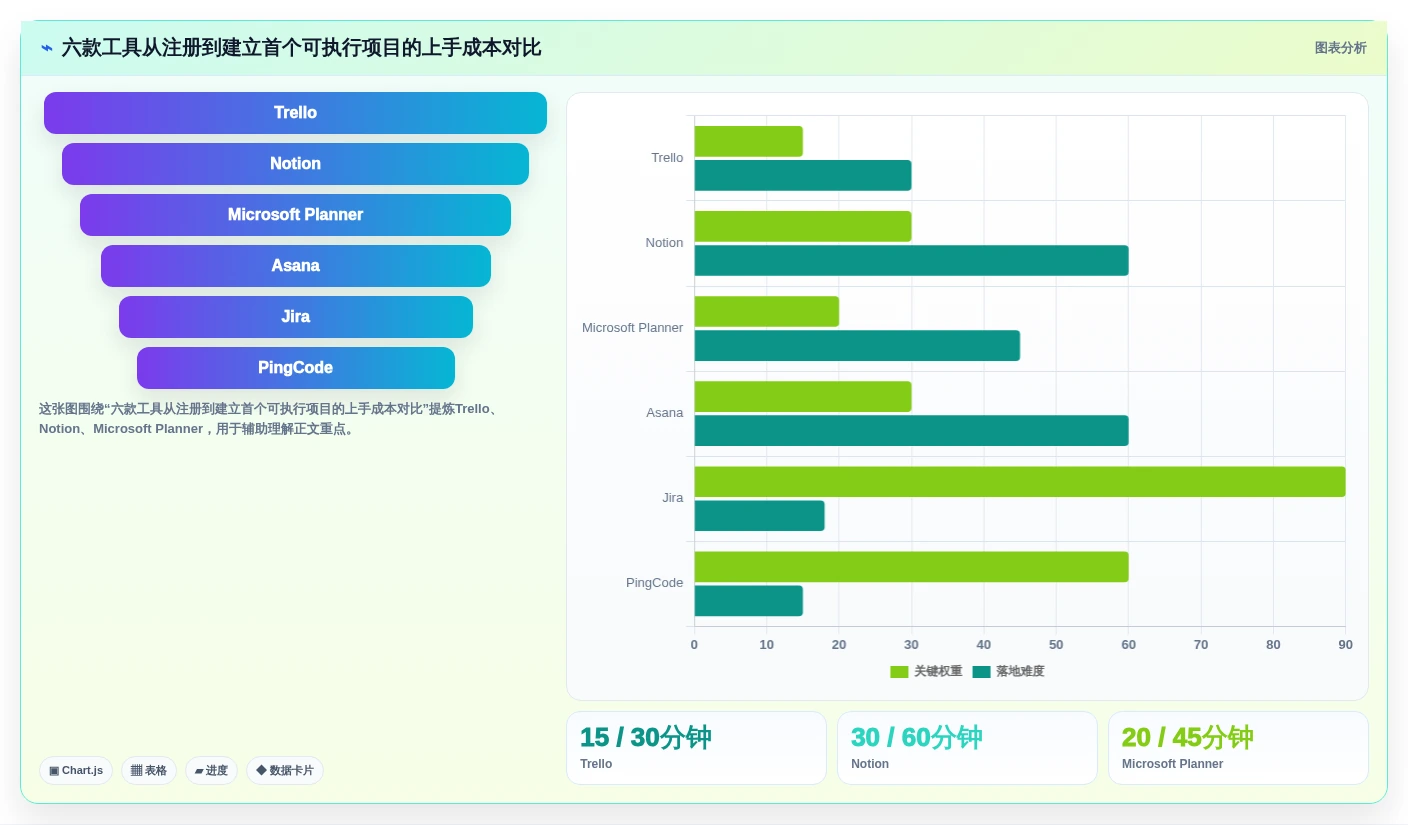Click Notion's teal chart bar
Screen dimensions: 1408x825
(x=911, y=260)
